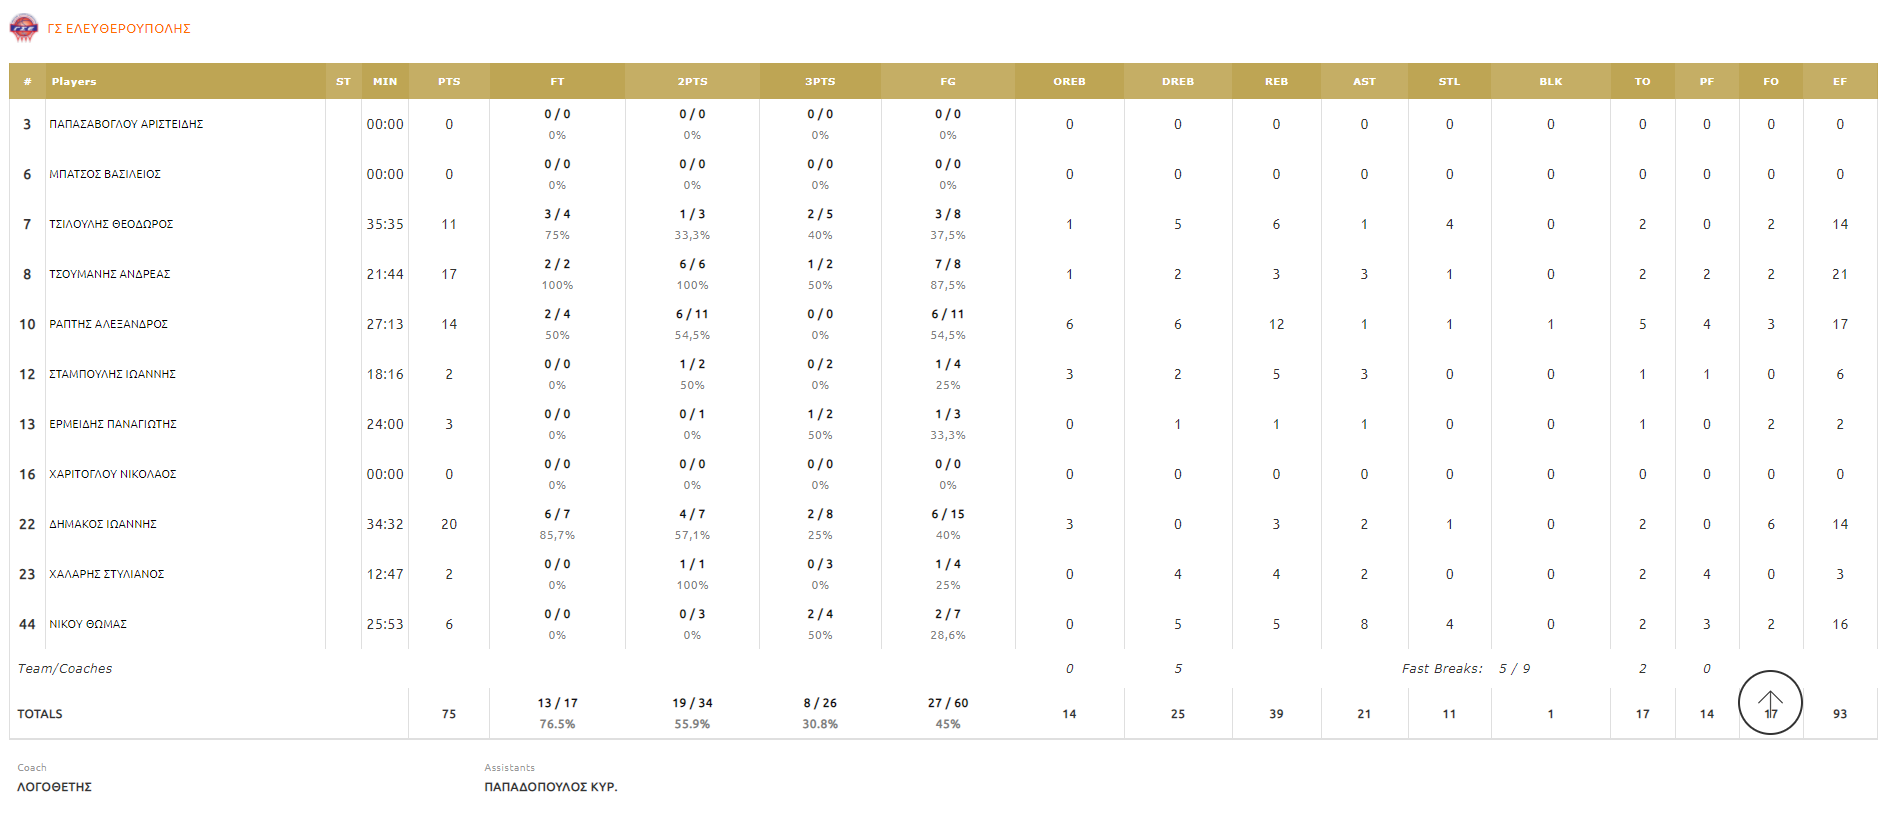Click the REB column header
This screenshot has height=815, width=1885.
point(1276,82)
